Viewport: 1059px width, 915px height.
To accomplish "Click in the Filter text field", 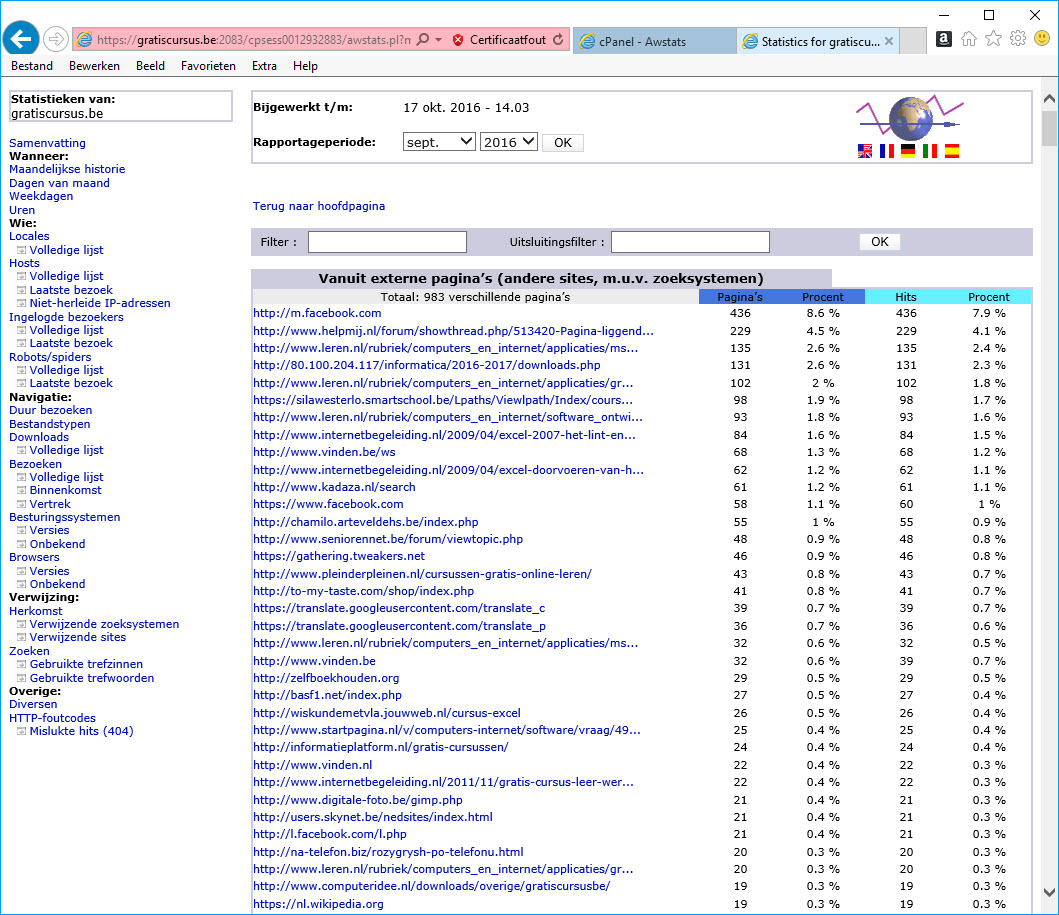I will click(x=387, y=242).
